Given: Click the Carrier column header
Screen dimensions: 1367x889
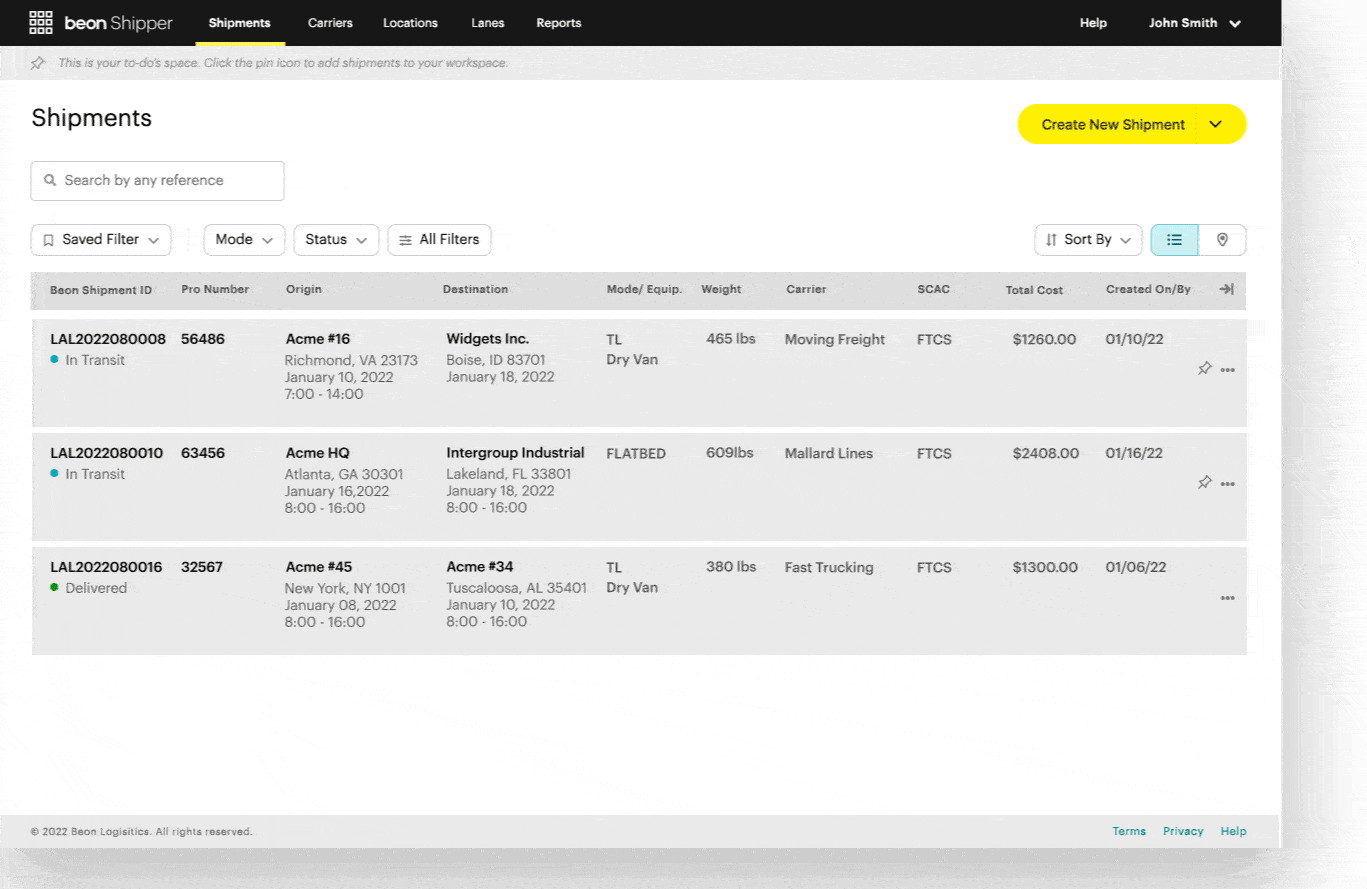Looking at the screenshot, I should pyautogui.click(x=806, y=289).
